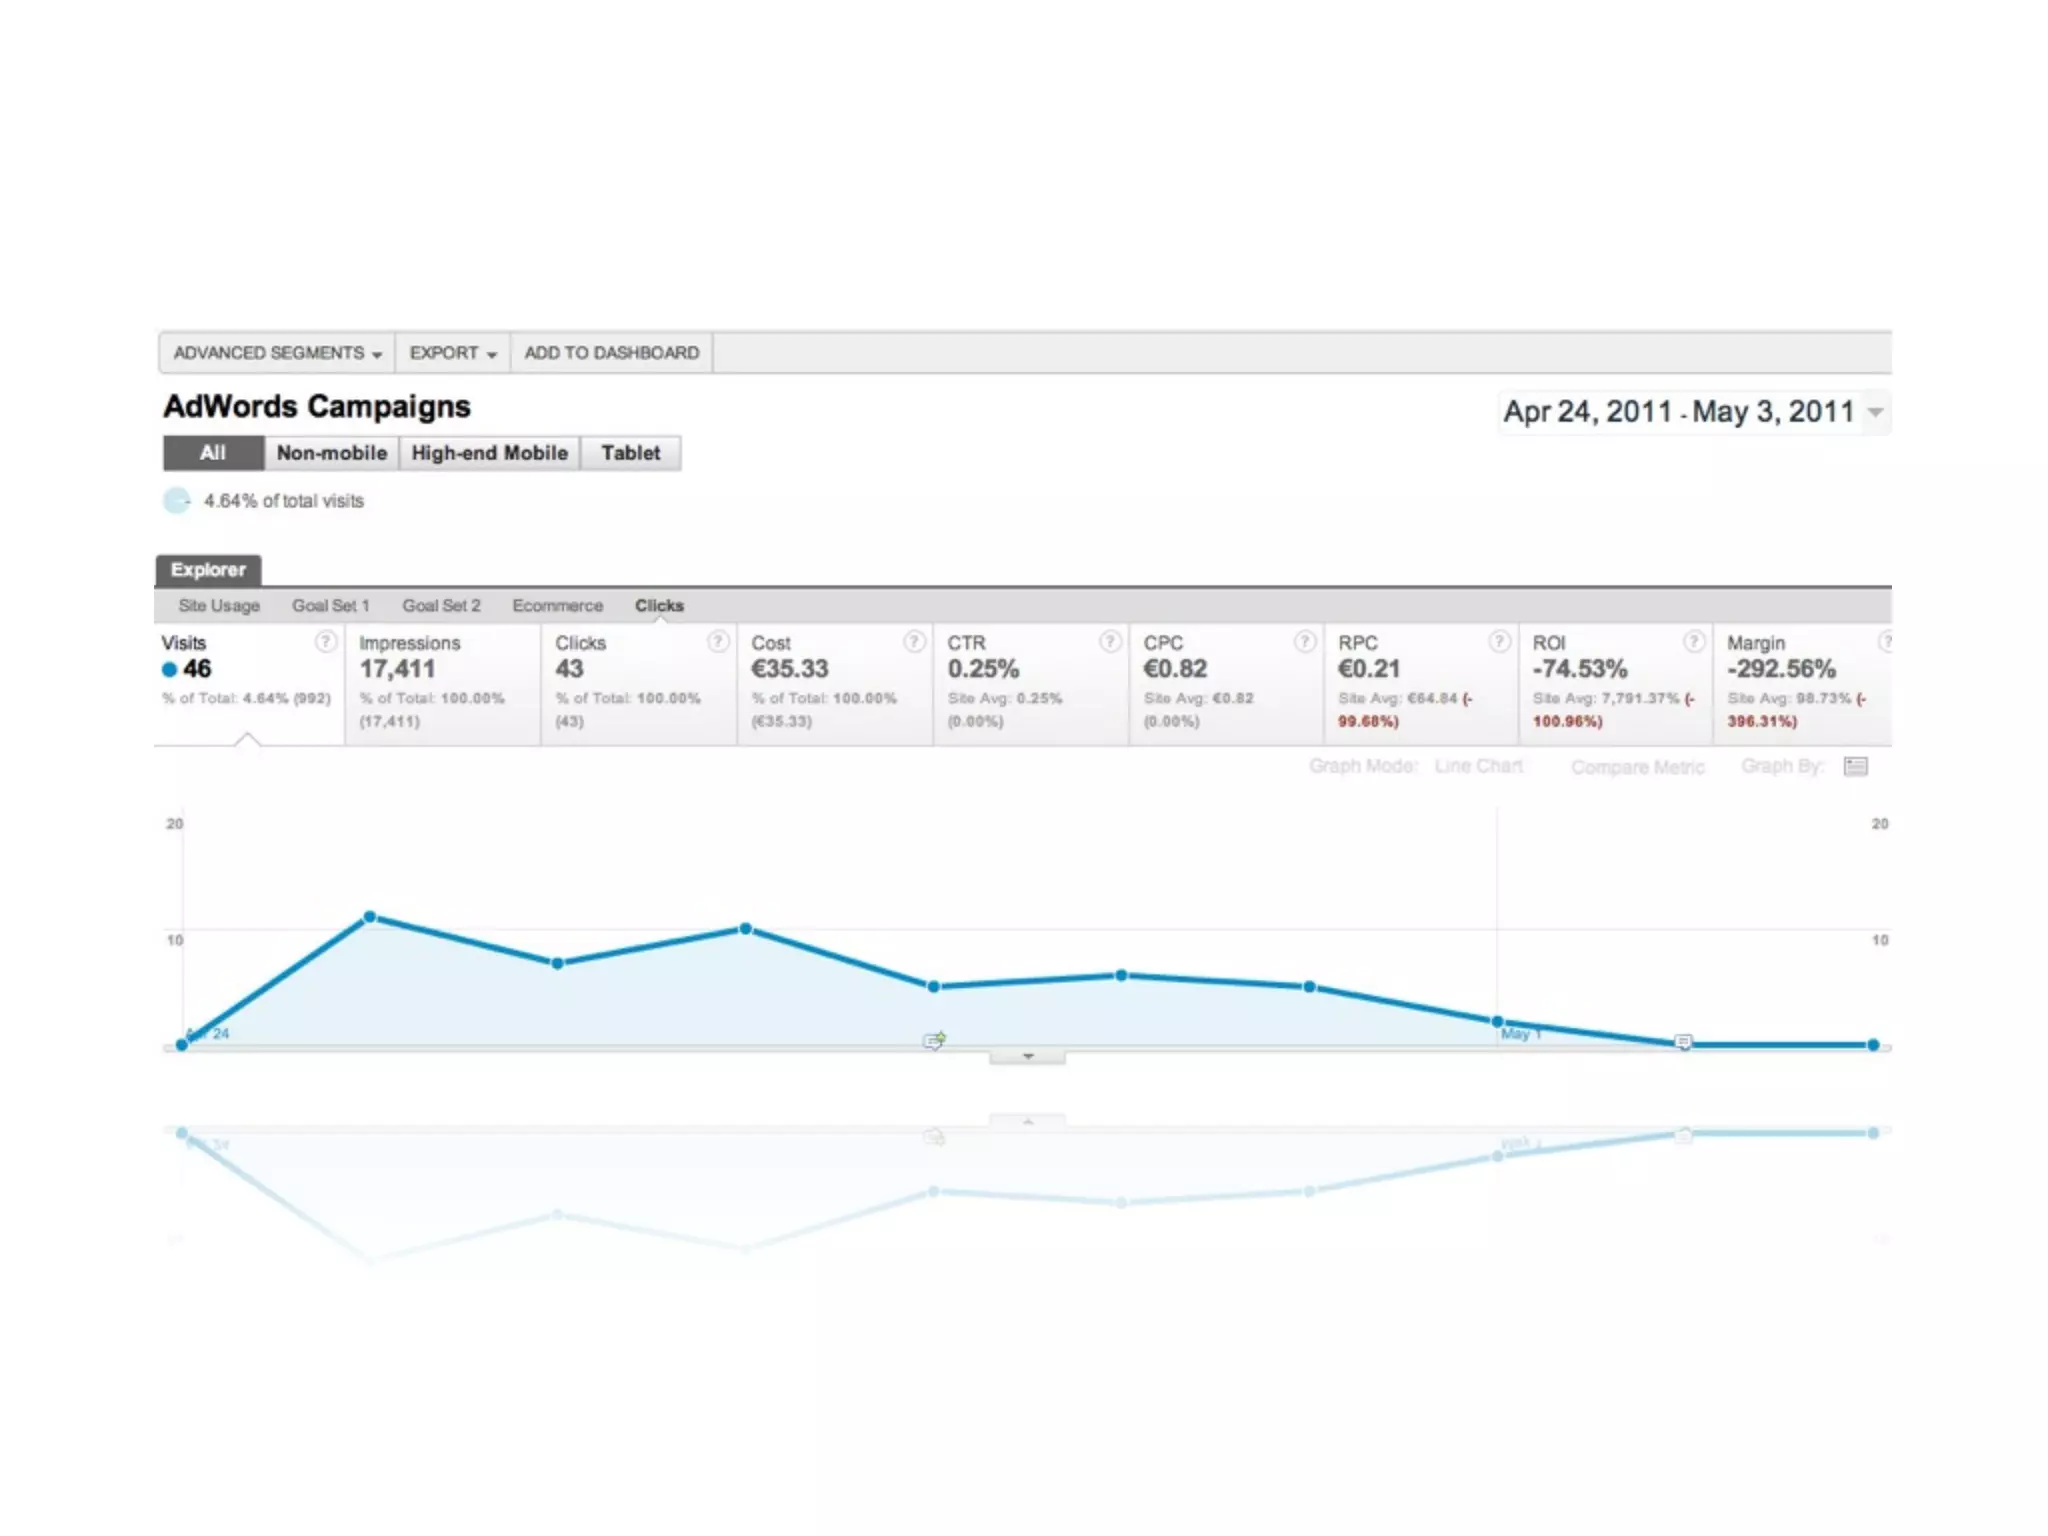This screenshot has height=1536, width=2048.
Task: Click the help icon next to CTR
Action: [x=1110, y=641]
